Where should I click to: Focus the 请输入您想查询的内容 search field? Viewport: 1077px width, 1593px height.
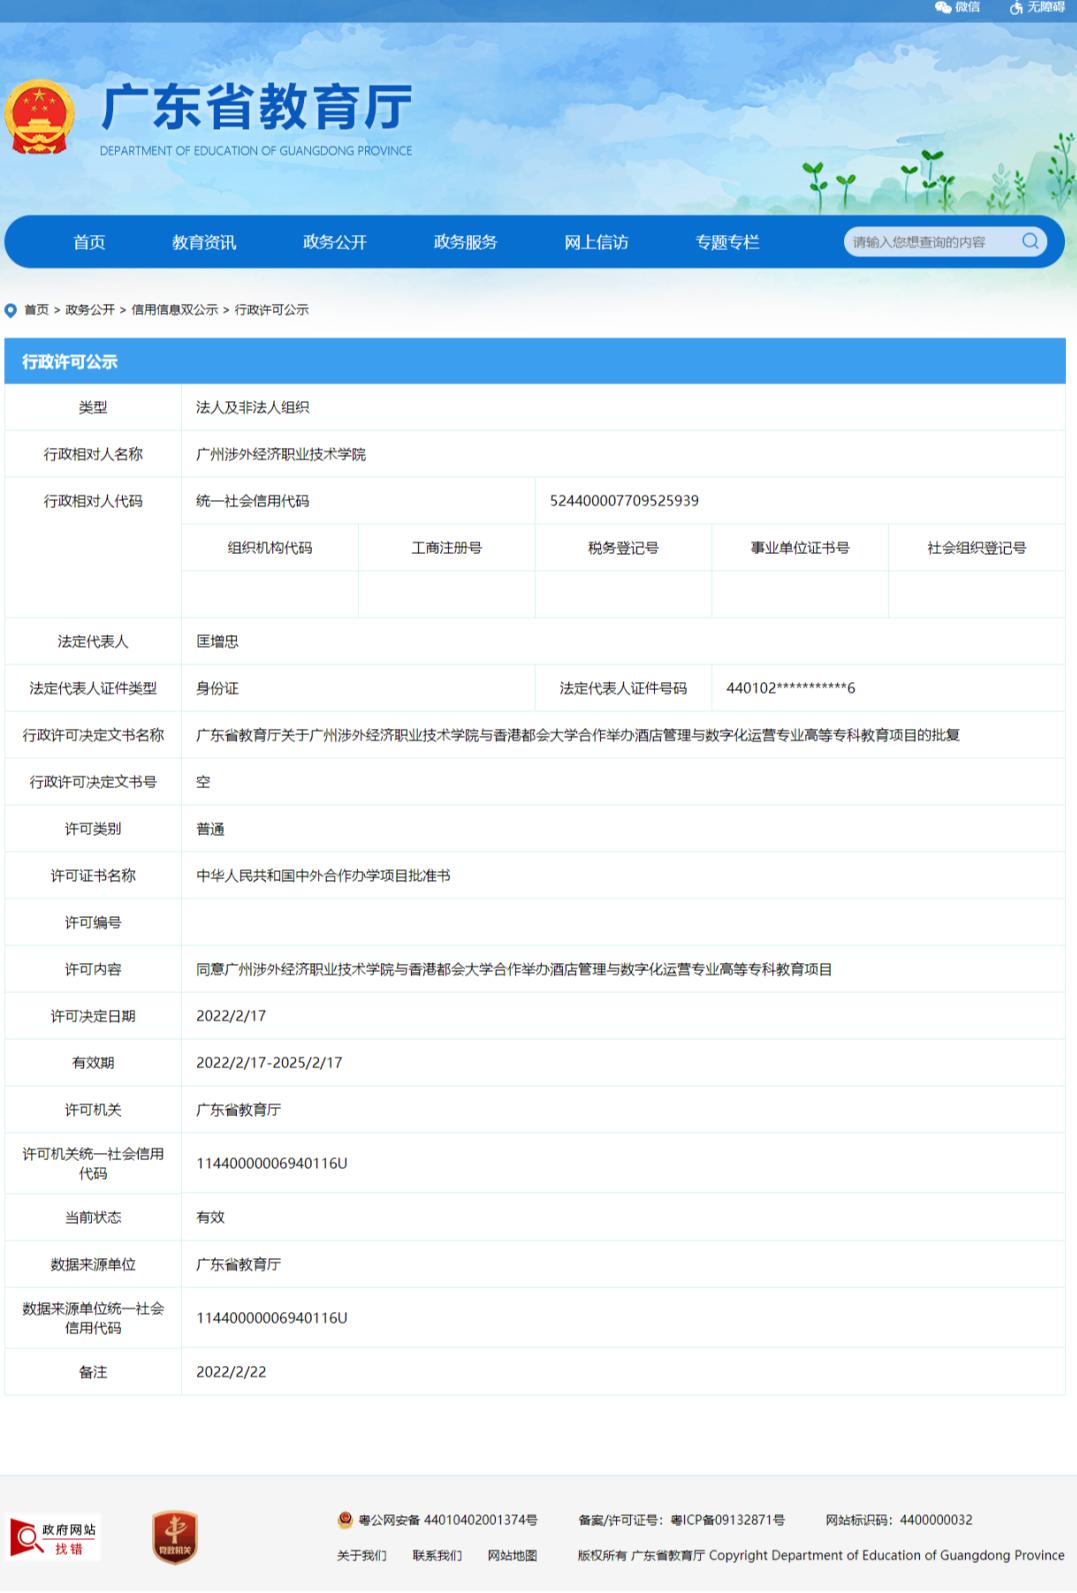pos(930,241)
